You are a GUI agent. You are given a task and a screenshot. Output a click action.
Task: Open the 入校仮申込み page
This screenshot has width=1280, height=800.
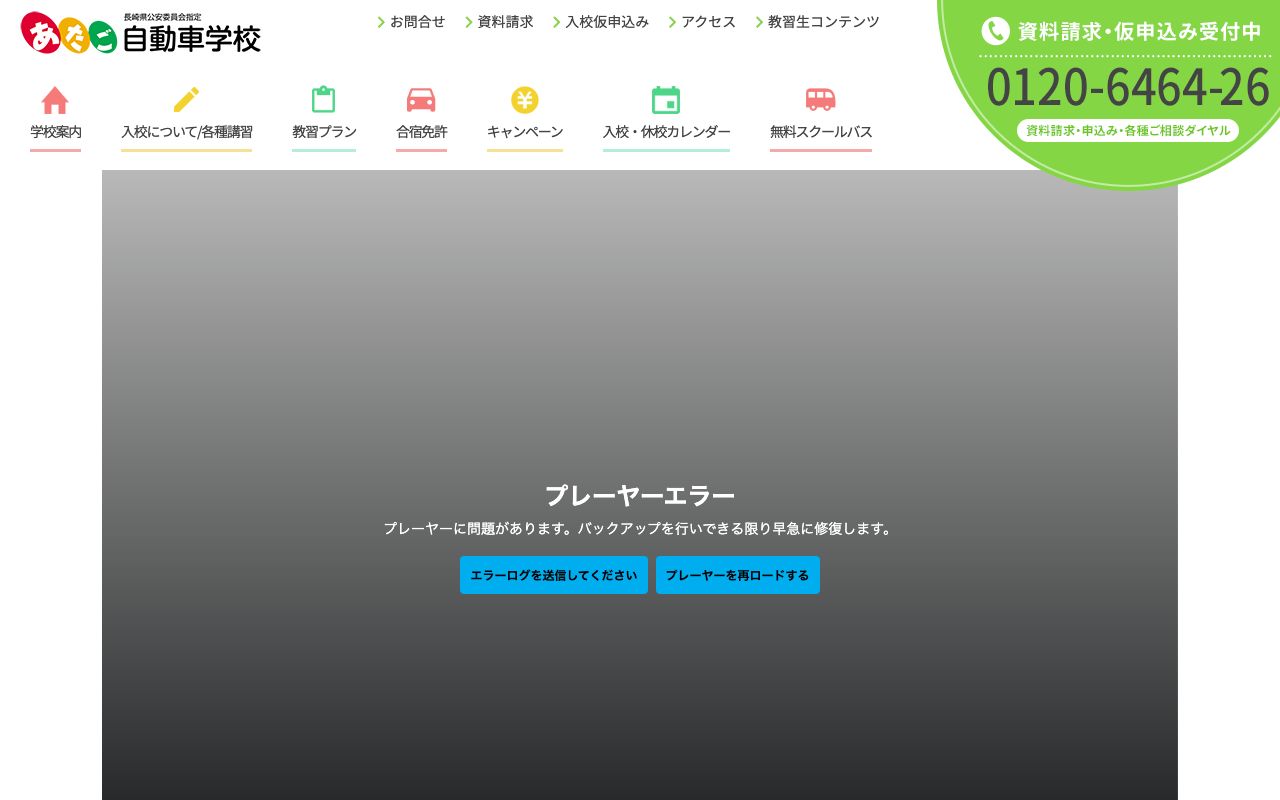(x=607, y=21)
